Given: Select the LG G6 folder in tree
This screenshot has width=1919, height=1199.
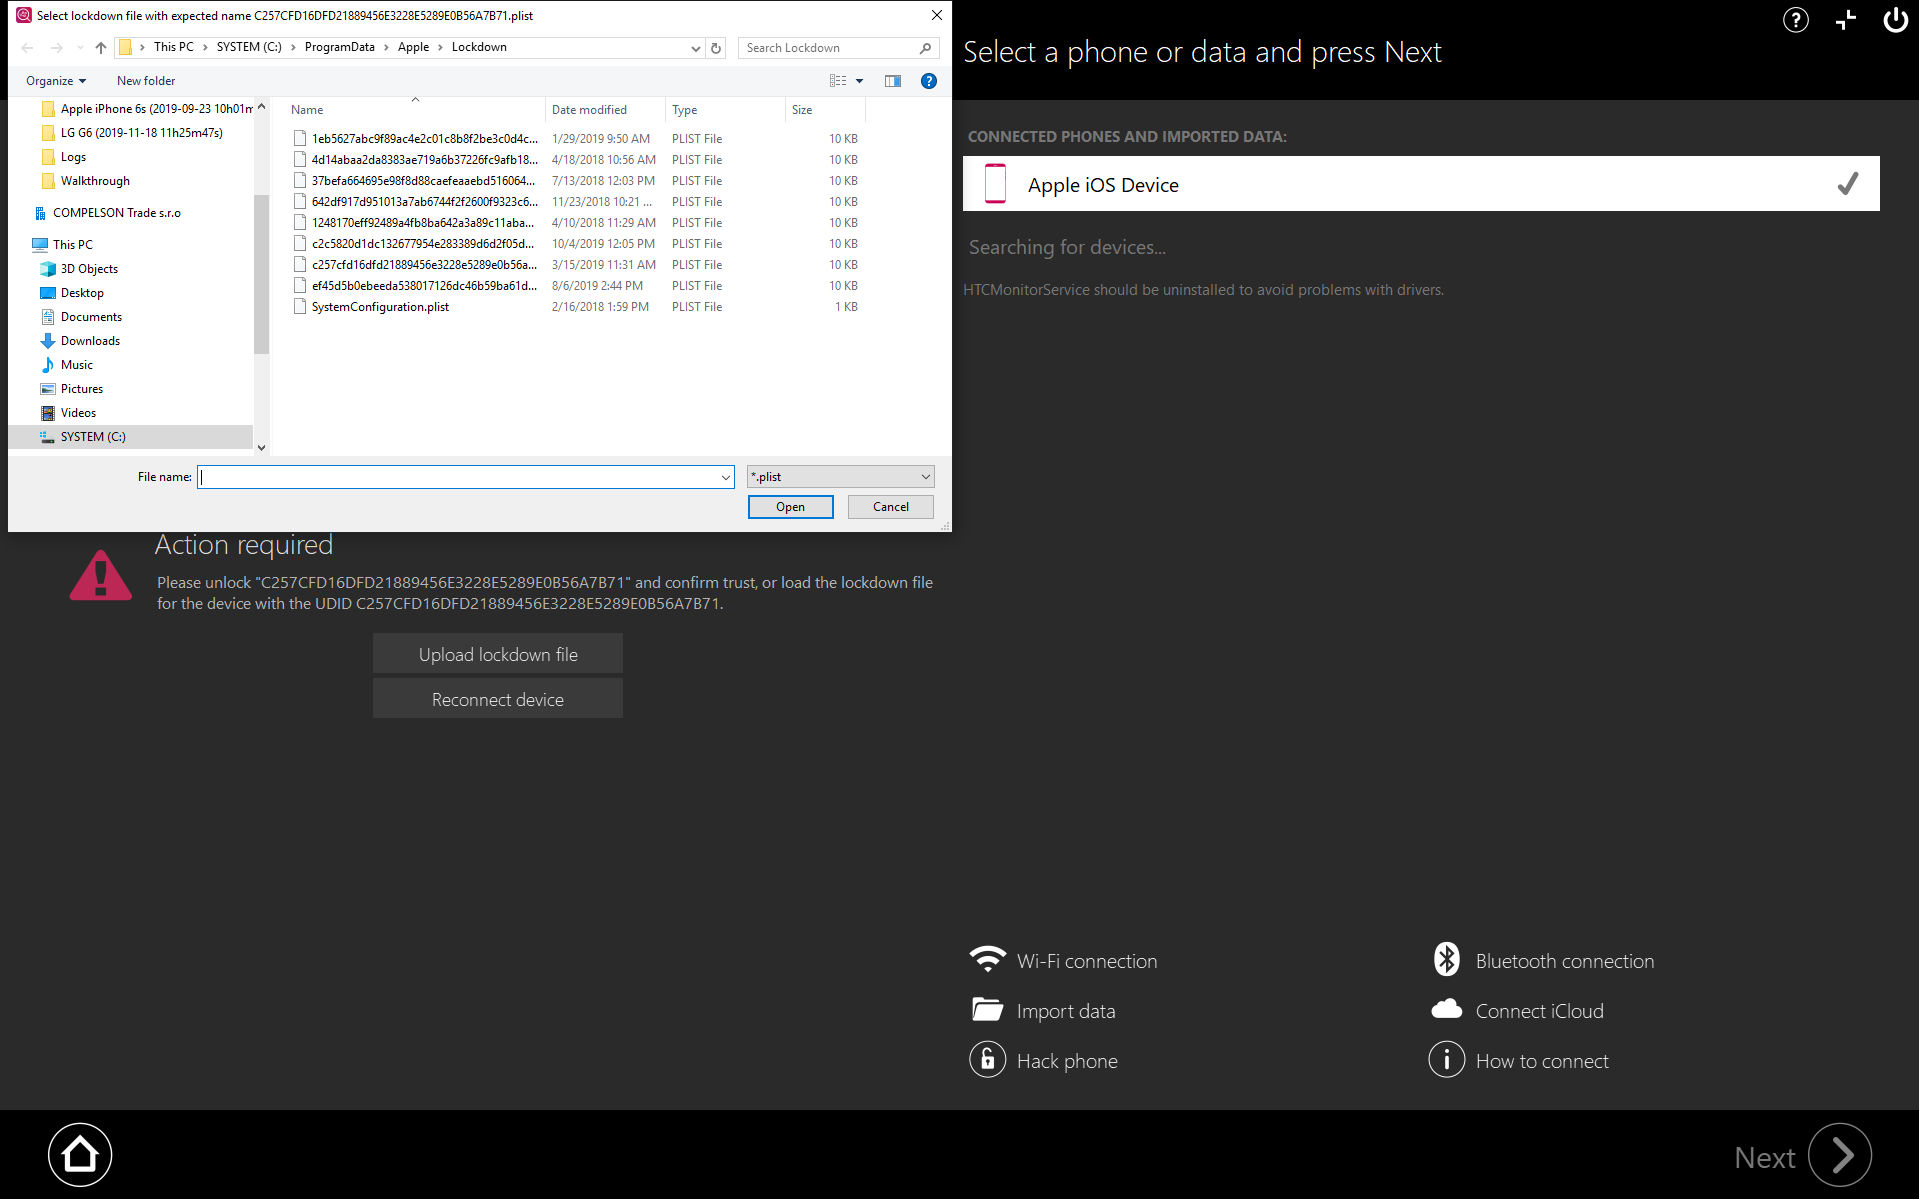Looking at the screenshot, I should click(x=132, y=133).
